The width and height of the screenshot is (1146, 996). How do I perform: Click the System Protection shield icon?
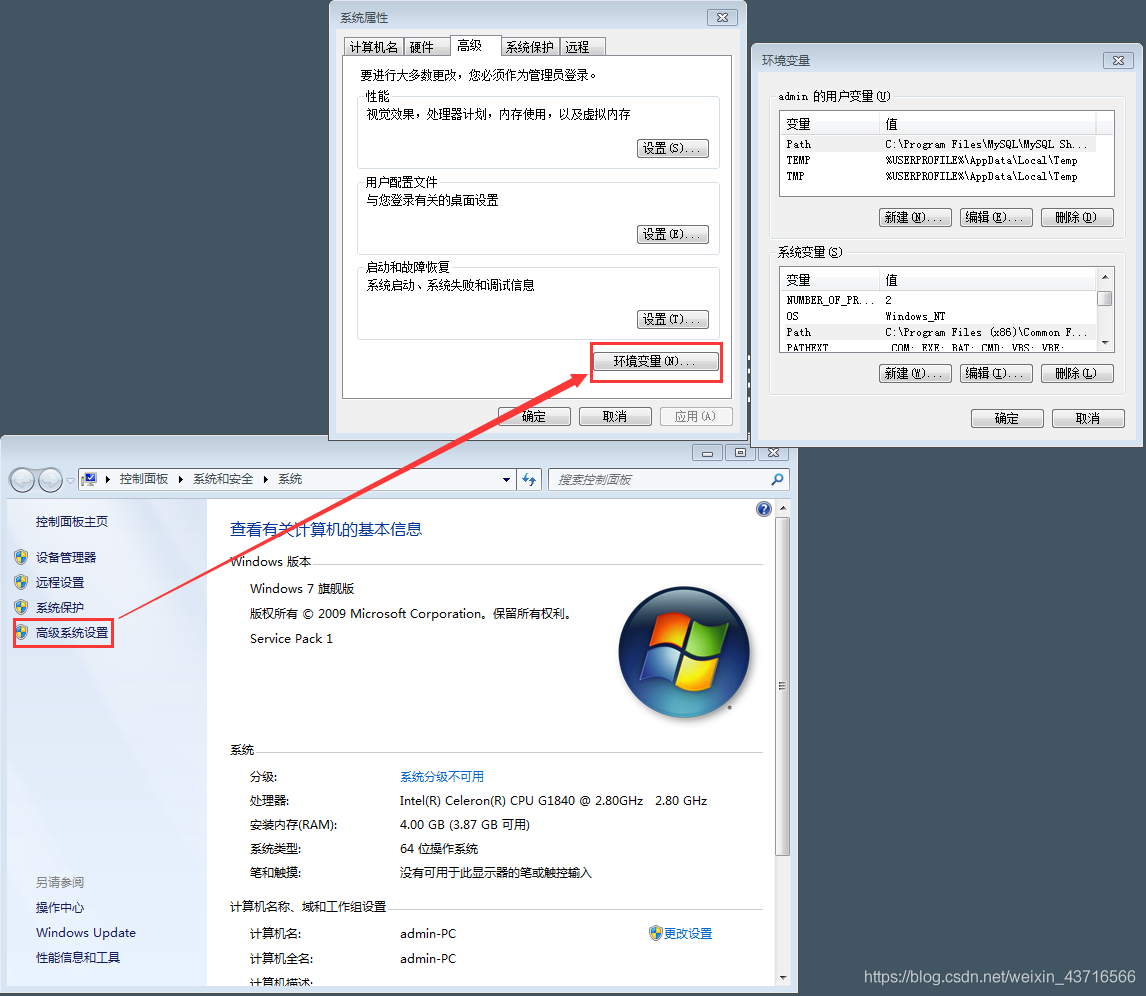tap(21, 607)
